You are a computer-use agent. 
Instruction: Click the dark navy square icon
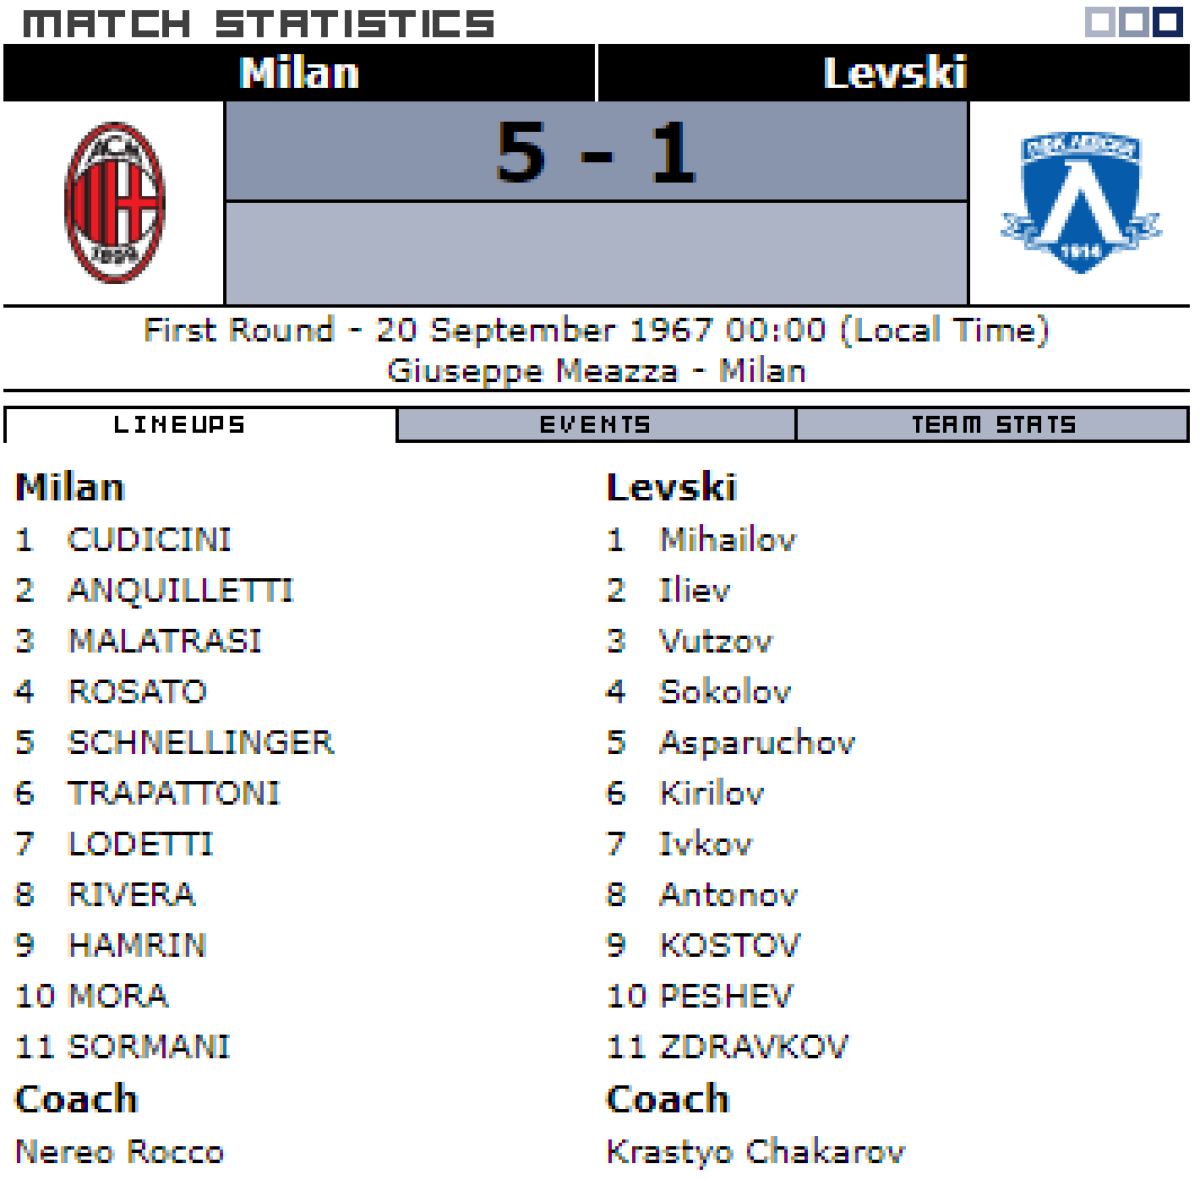click(1168, 22)
